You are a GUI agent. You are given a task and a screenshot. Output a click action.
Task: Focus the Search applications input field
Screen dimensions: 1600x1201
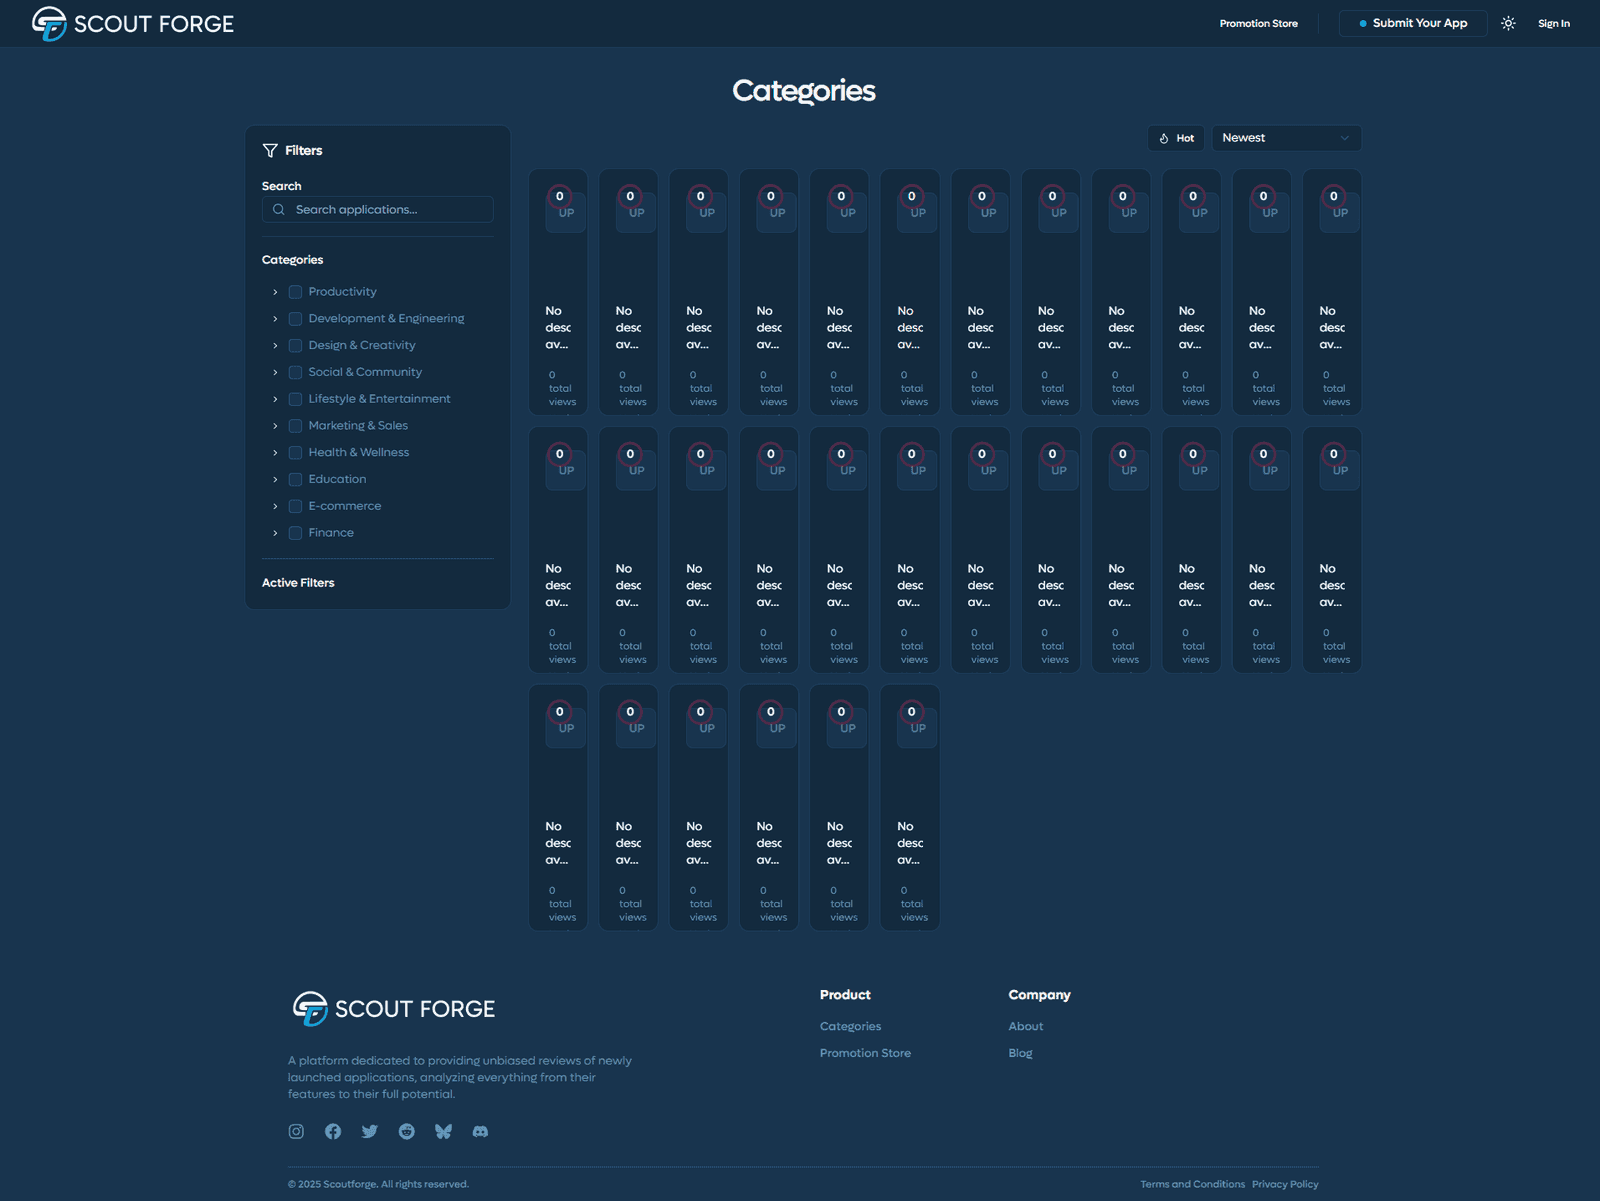[x=378, y=210]
